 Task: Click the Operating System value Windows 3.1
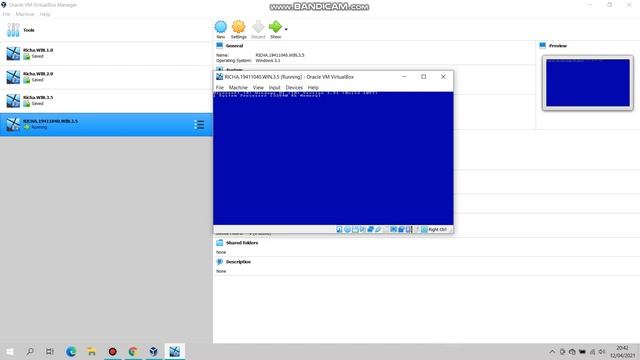click(268, 60)
